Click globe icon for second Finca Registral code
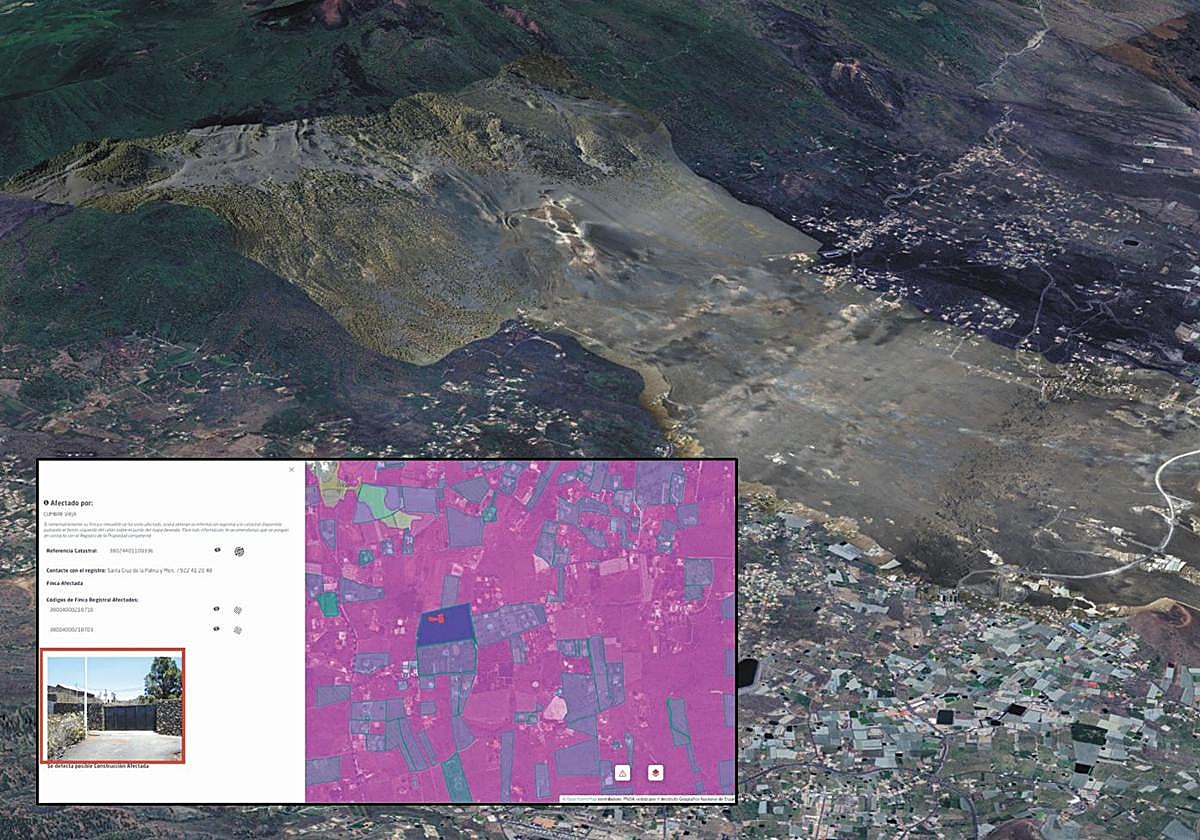 pos(238,630)
